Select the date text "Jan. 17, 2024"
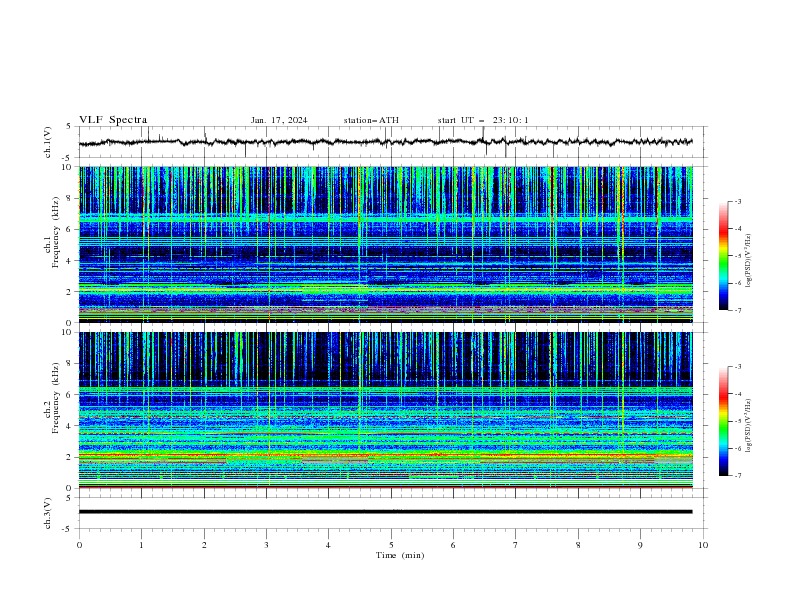 [x=279, y=120]
